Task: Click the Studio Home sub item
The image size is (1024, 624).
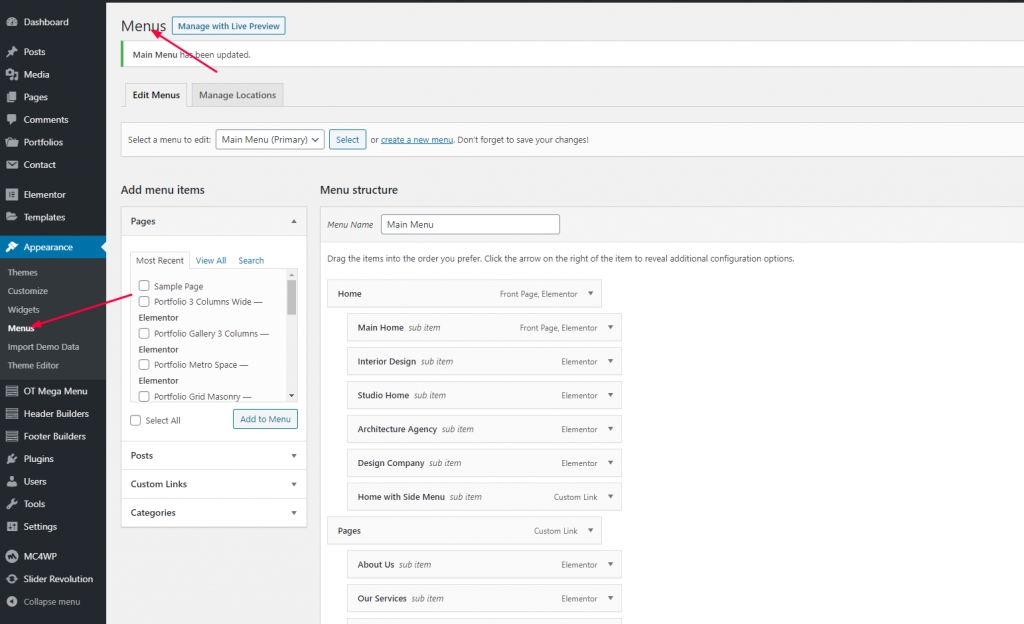Action: [484, 395]
